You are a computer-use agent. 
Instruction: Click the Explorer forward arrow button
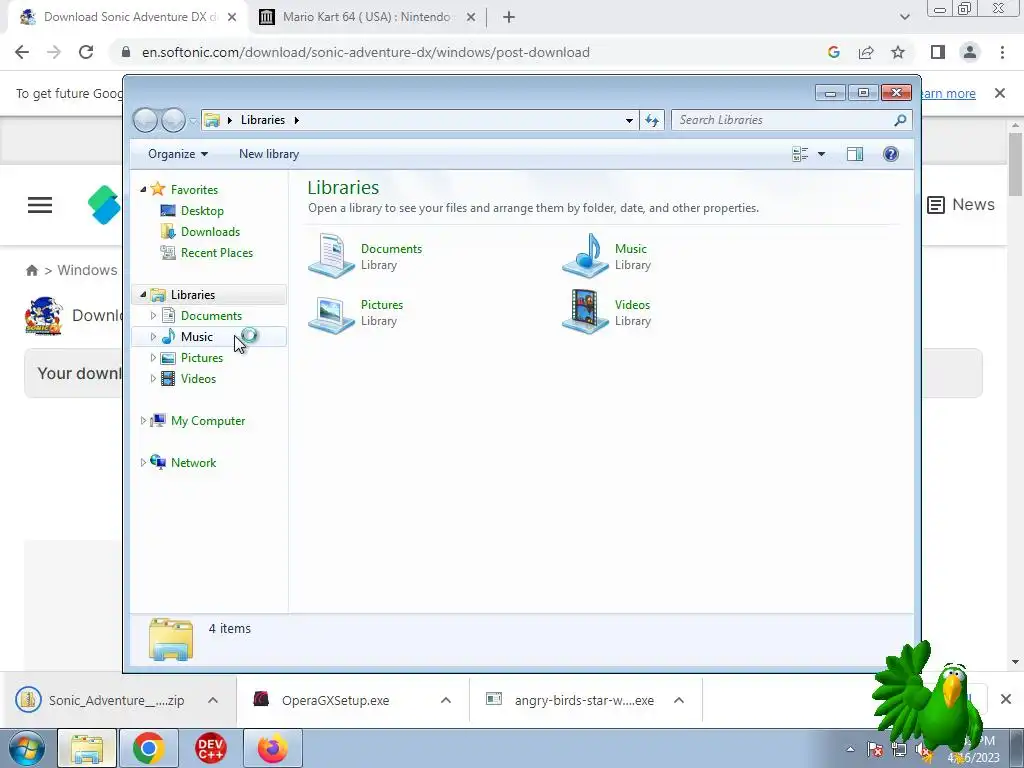point(173,120)
